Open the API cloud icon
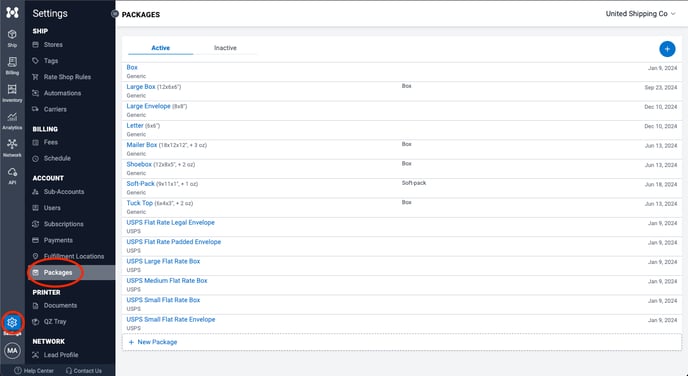 coord(12,175)
